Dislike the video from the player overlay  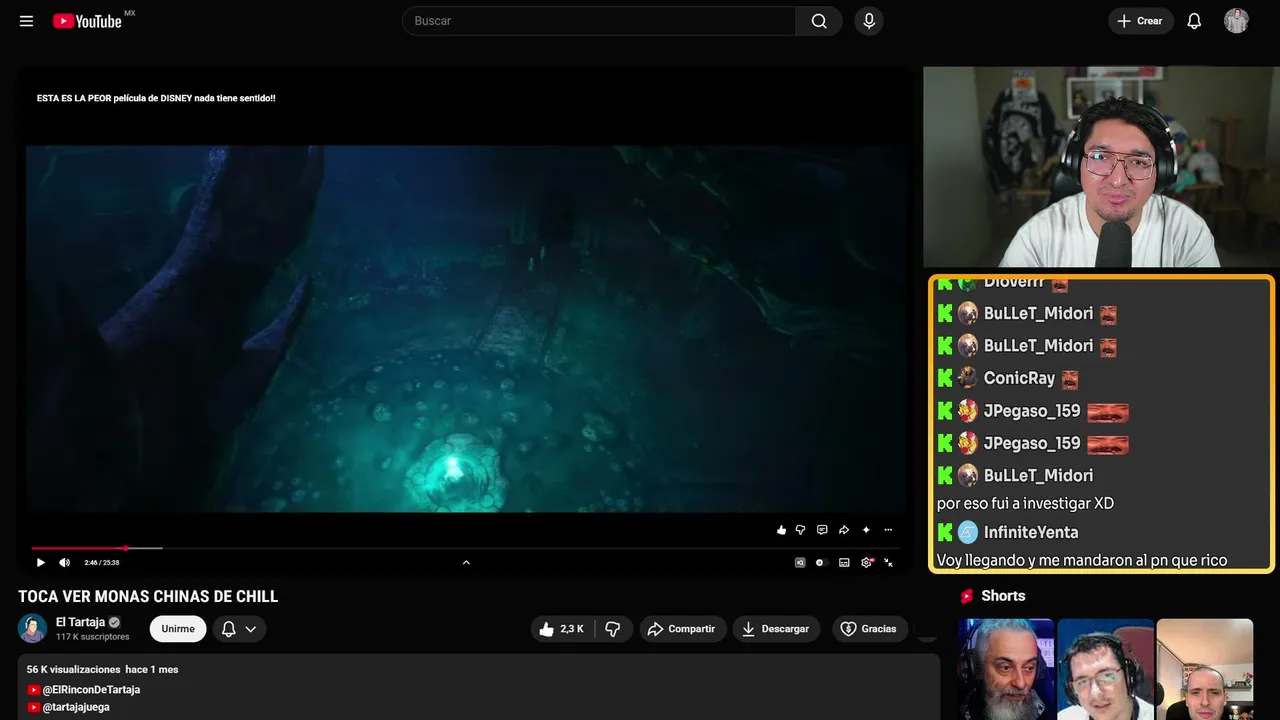tap(800, 530)
